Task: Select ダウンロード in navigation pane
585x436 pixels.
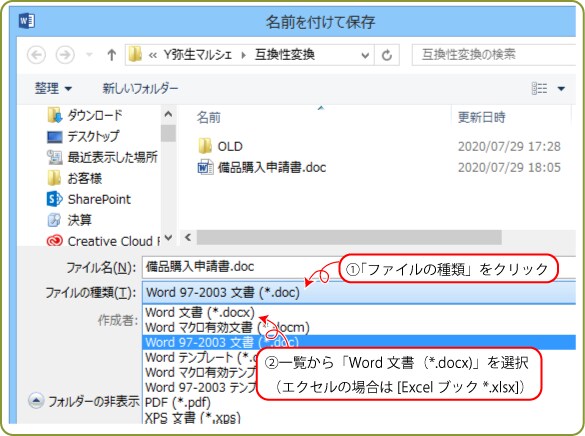Action: 85,115
